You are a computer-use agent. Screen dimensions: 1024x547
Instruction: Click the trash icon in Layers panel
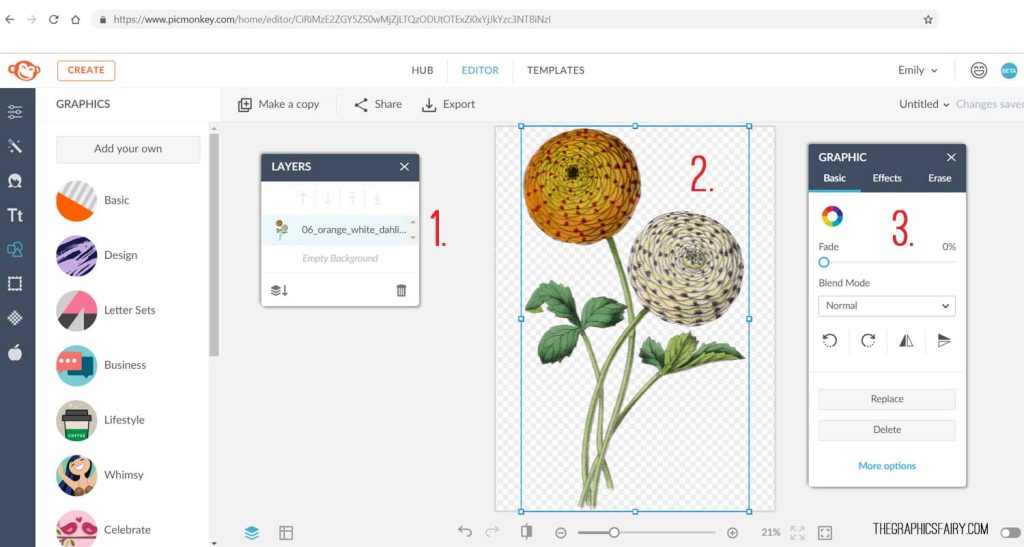[401, 290]
